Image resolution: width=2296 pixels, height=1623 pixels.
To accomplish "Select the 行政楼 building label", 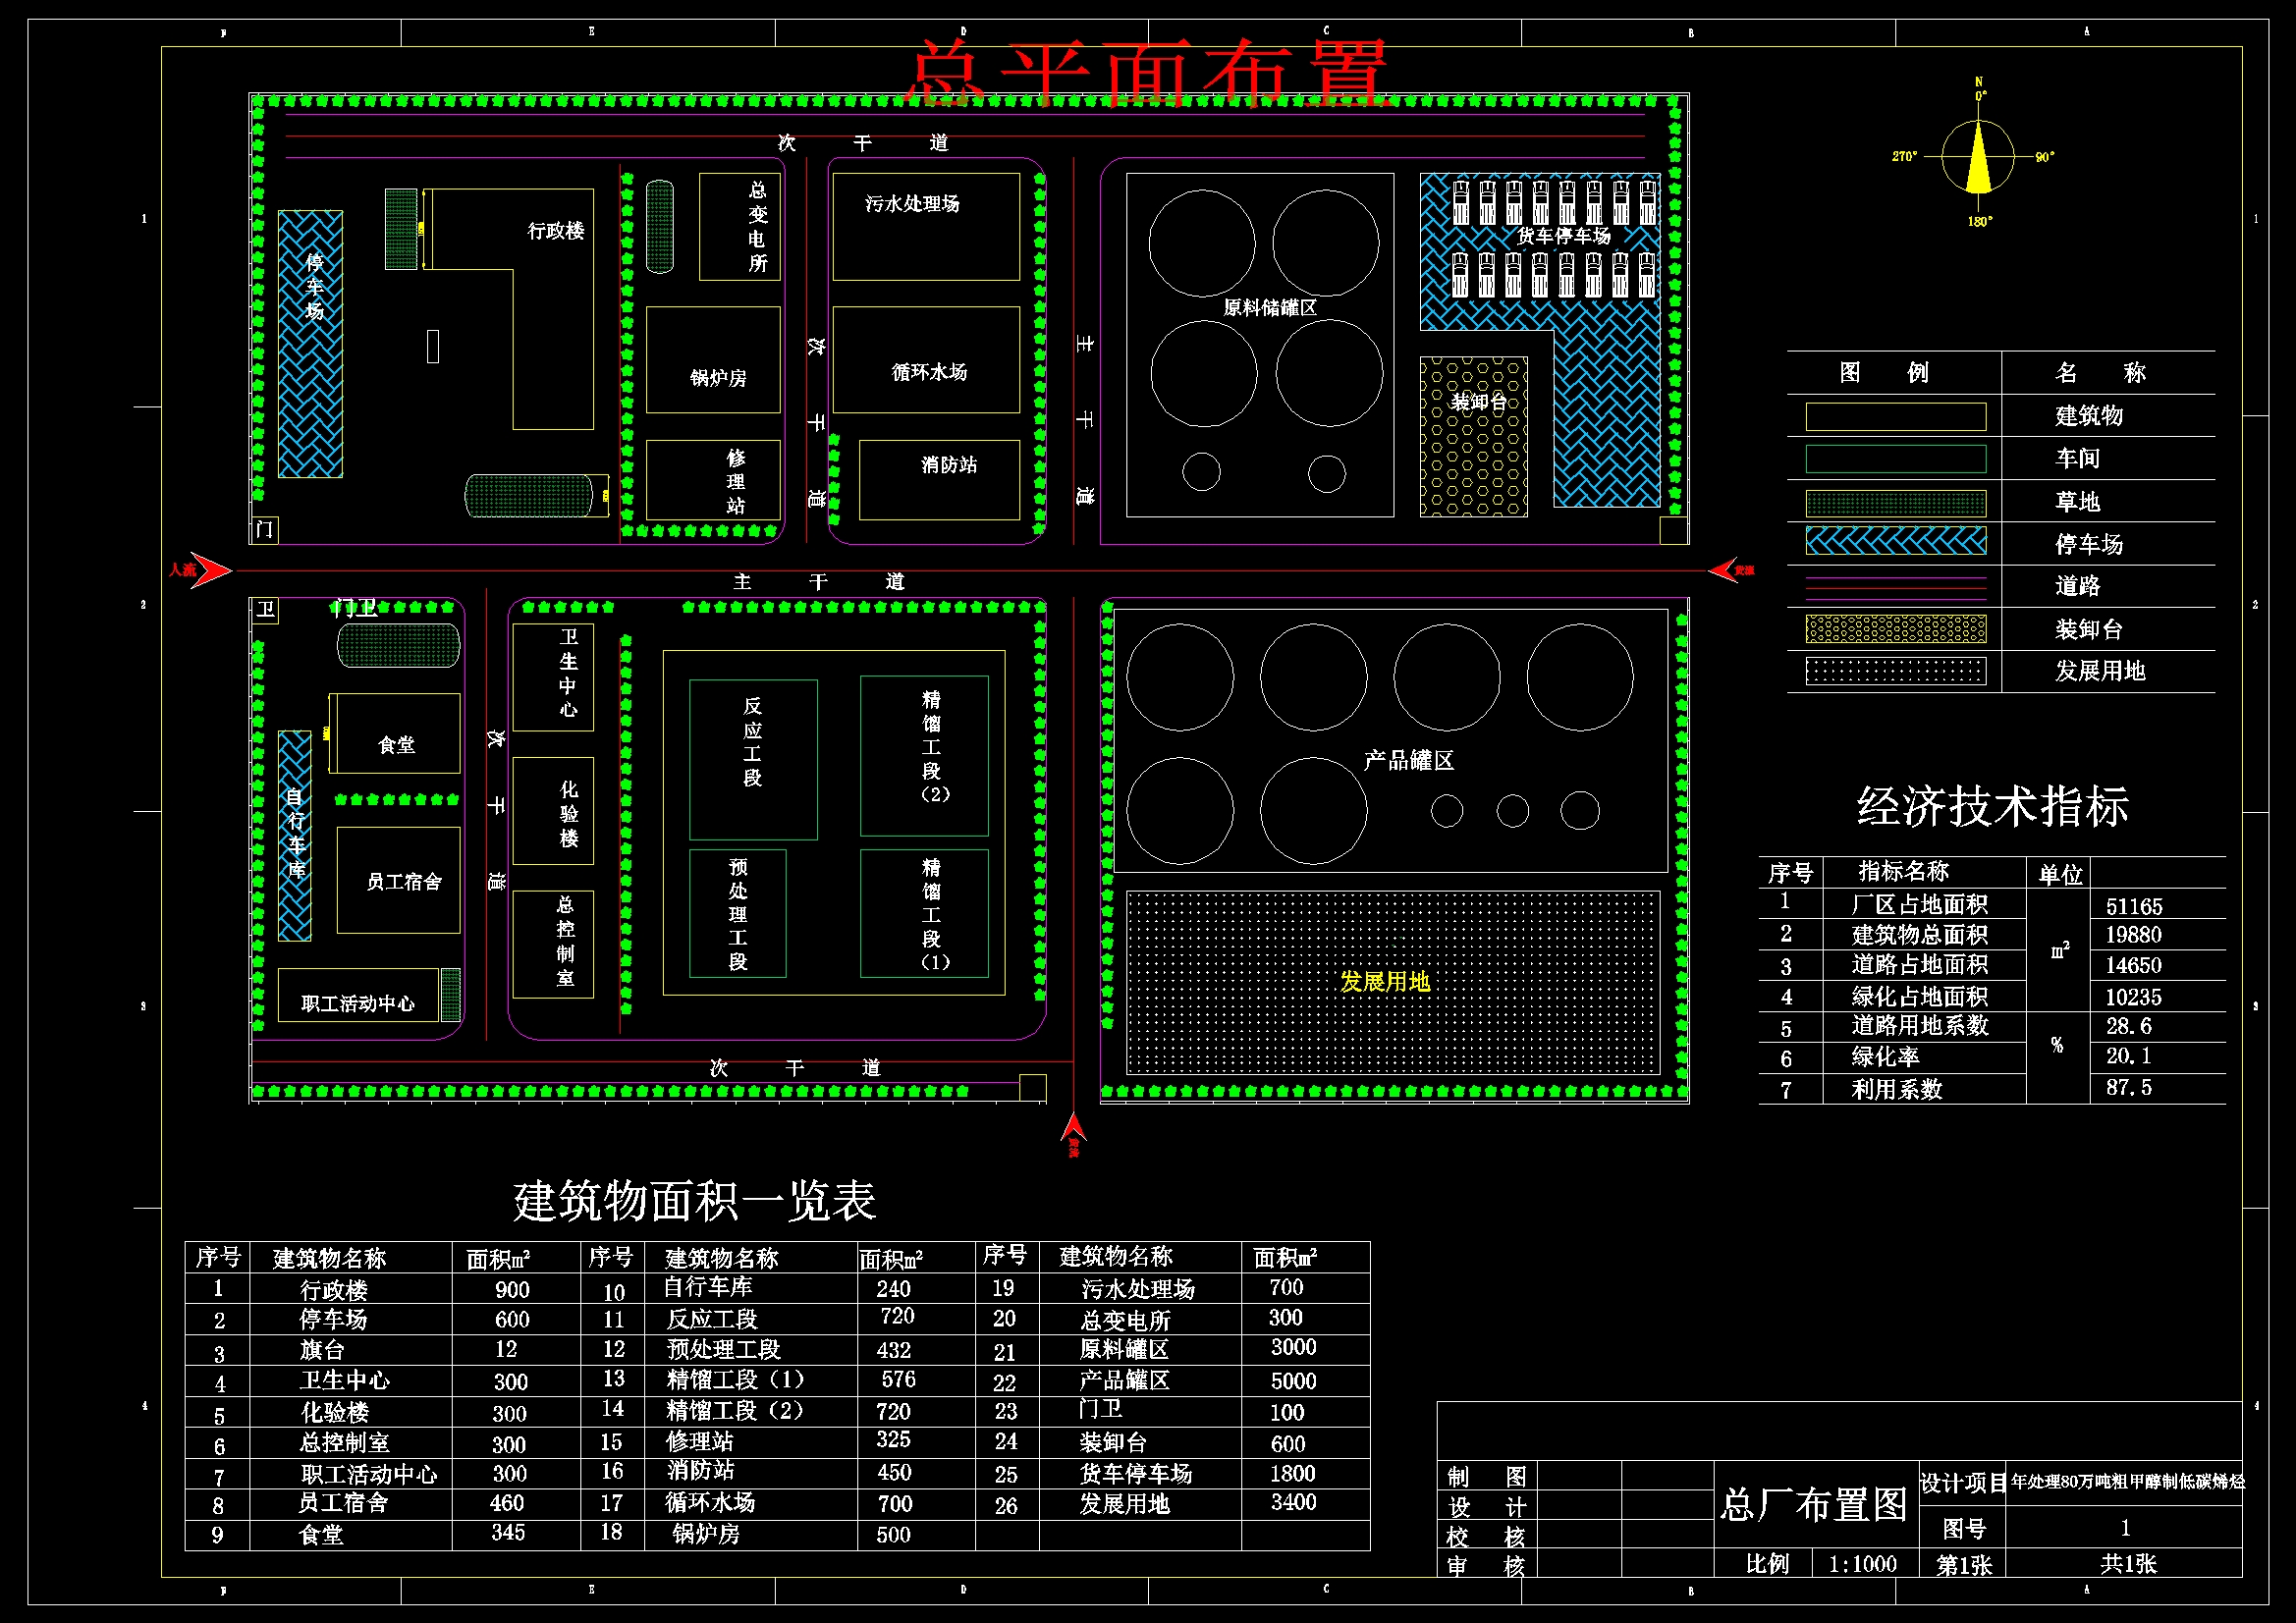I will 555,231.
